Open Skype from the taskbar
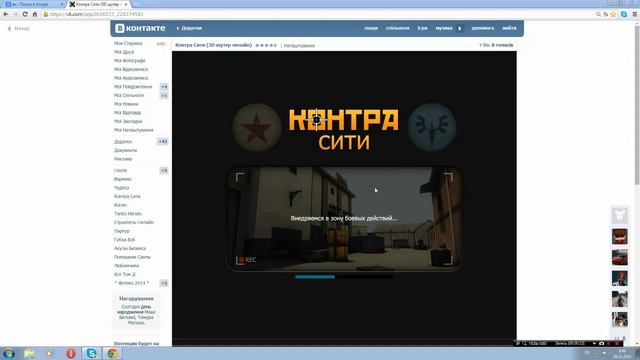This screenshot has width=640, height=360. [91, 353]
